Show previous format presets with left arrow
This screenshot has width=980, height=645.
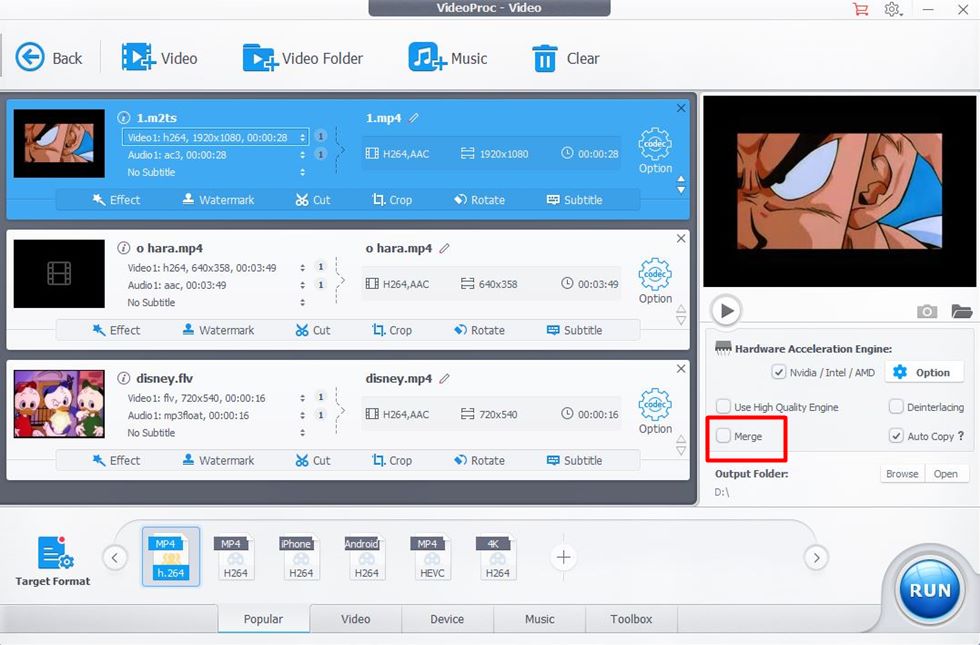tap(115, 558)
